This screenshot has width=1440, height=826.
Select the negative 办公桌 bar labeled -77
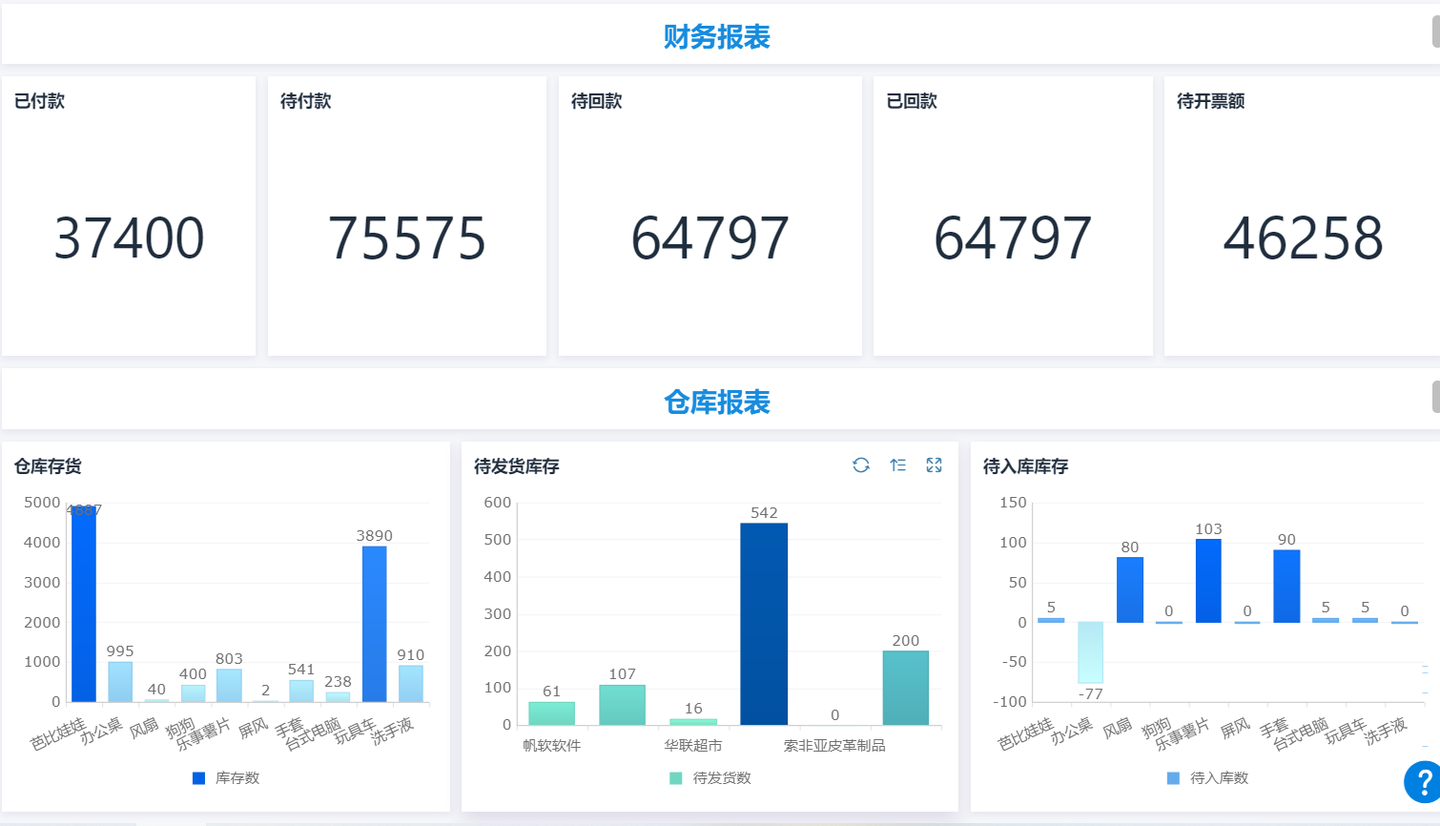tap(1090, 653)
